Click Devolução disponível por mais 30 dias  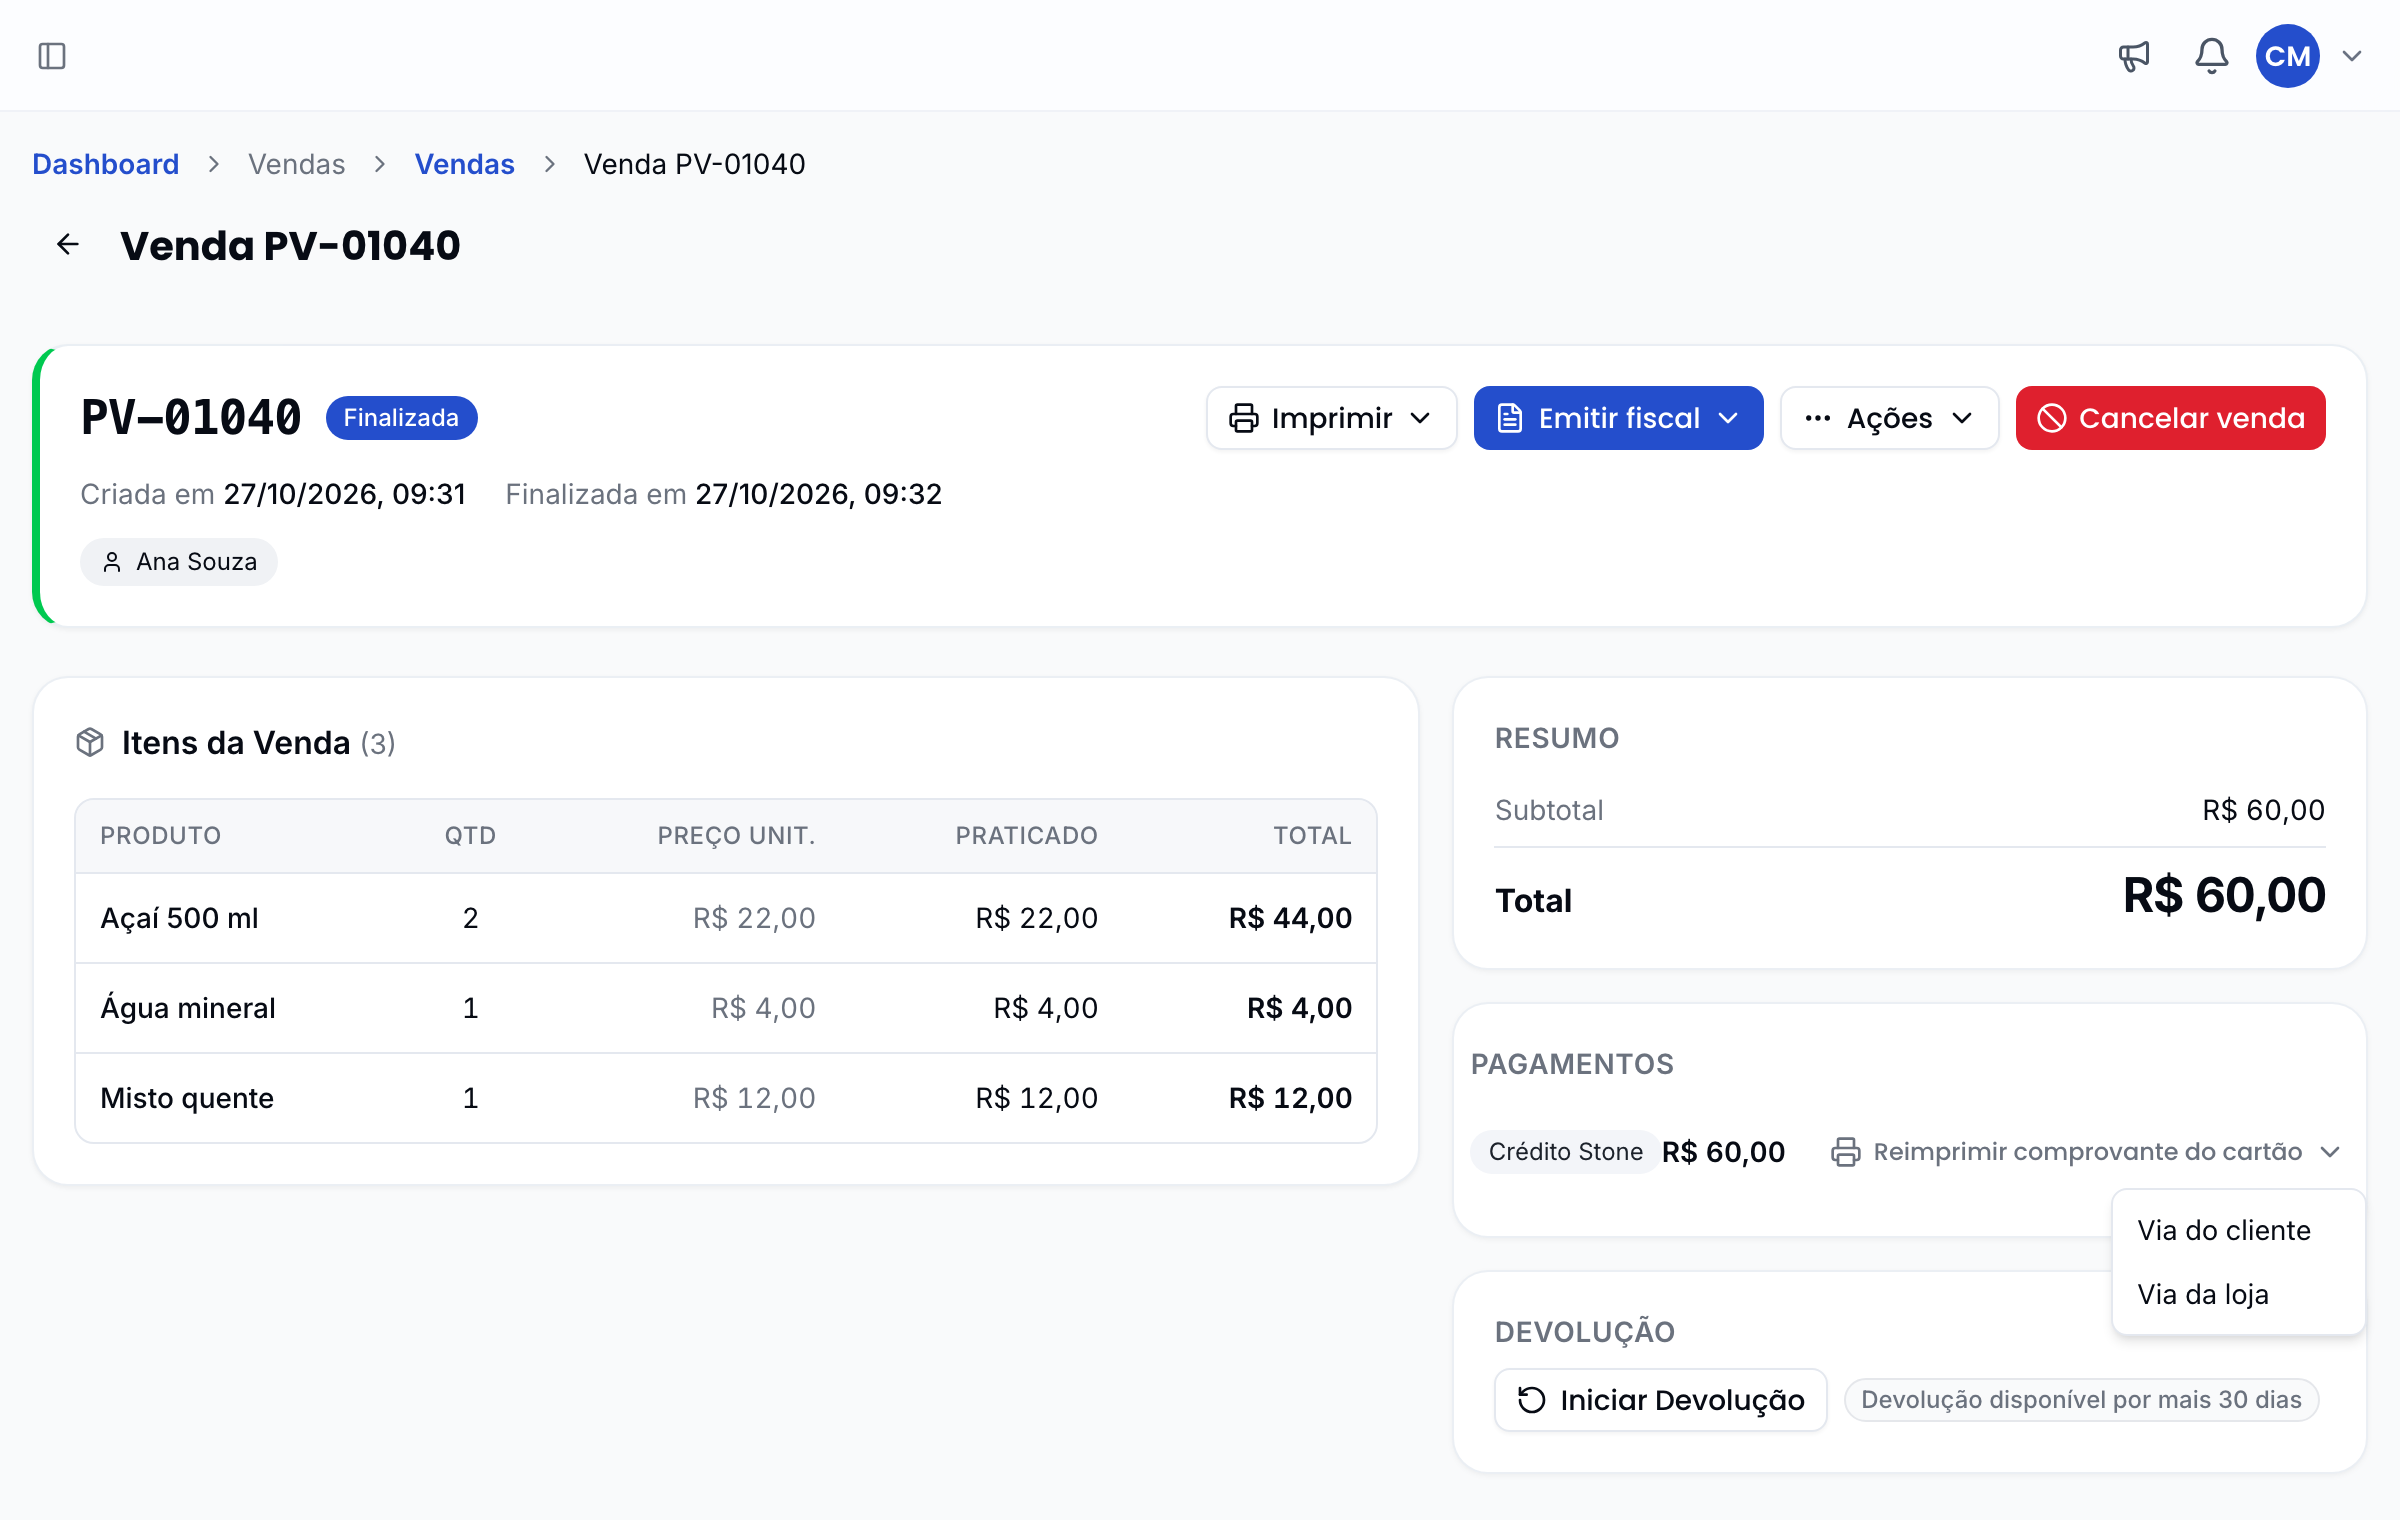pos(2081,1400)
